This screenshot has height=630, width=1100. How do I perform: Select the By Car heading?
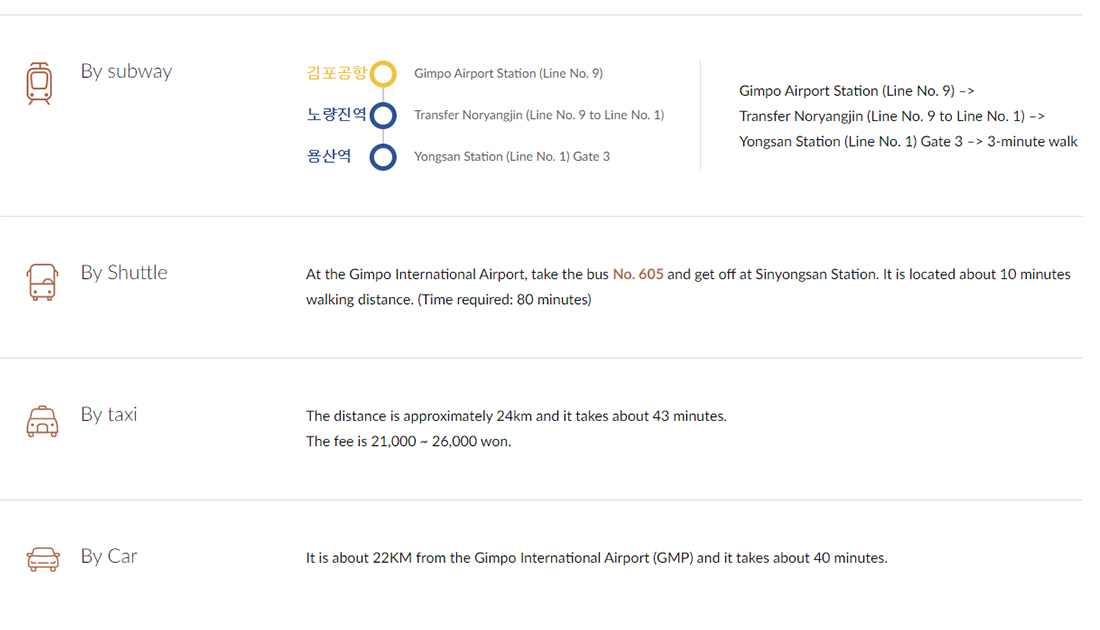pos(109,556)
